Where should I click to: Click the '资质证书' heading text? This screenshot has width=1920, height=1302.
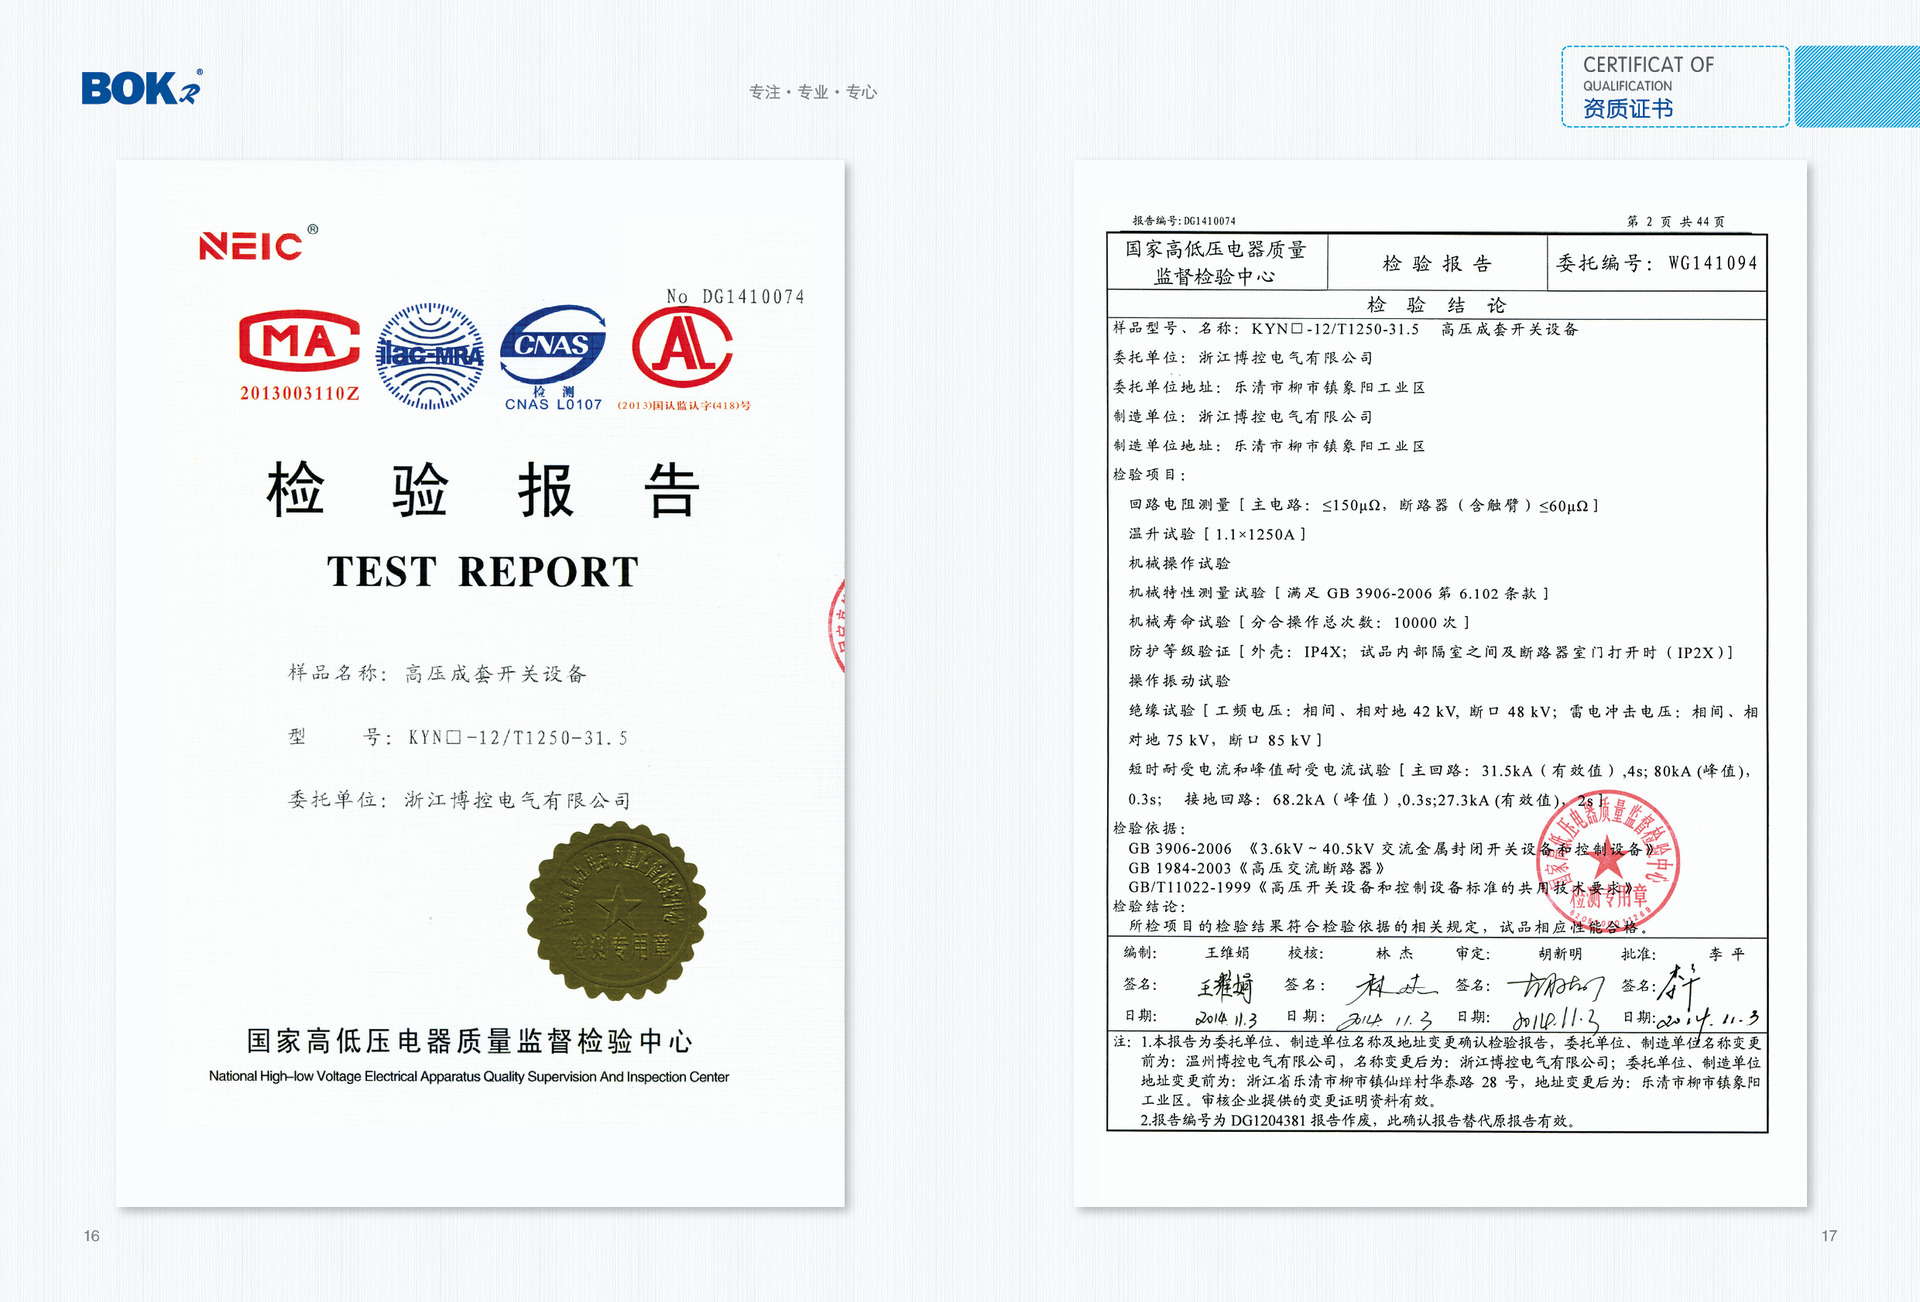tap(1627, 109)
